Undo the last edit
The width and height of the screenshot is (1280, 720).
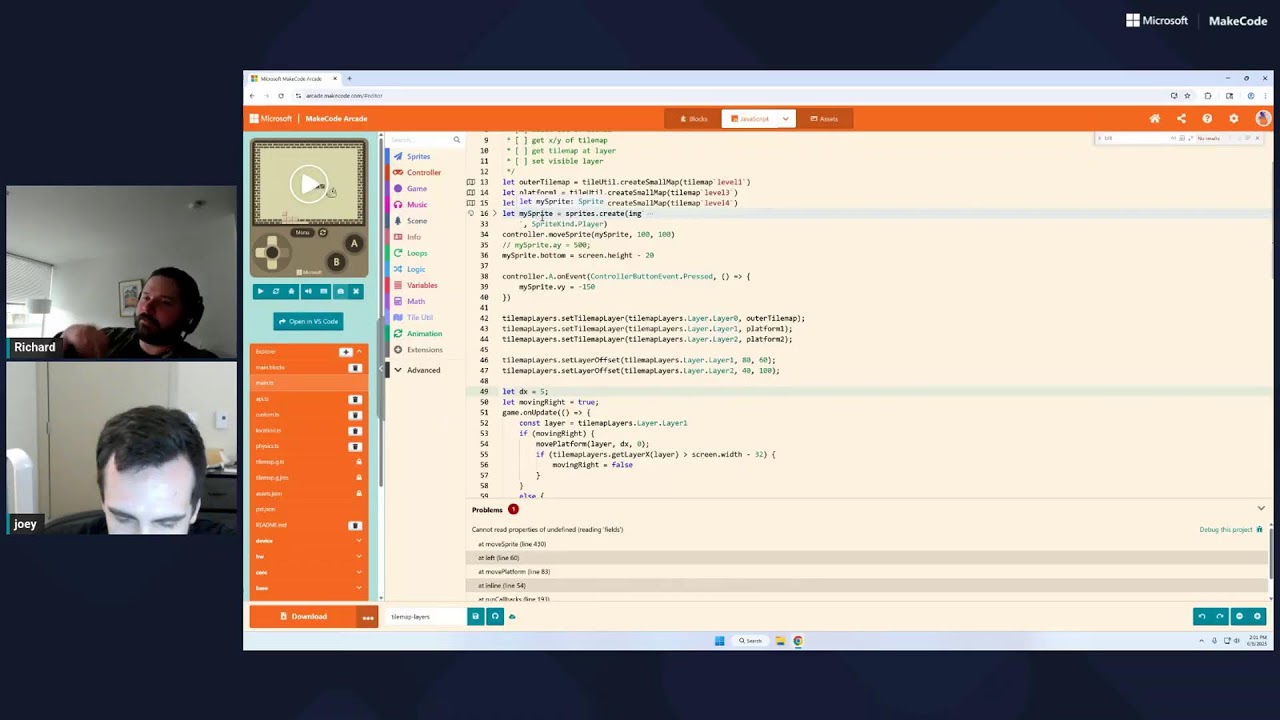coord(1202,616)
